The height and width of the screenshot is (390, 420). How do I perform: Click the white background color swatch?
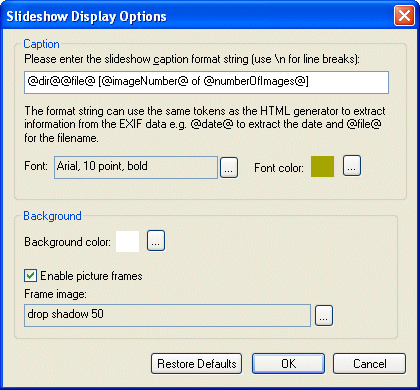click(127, 242)
